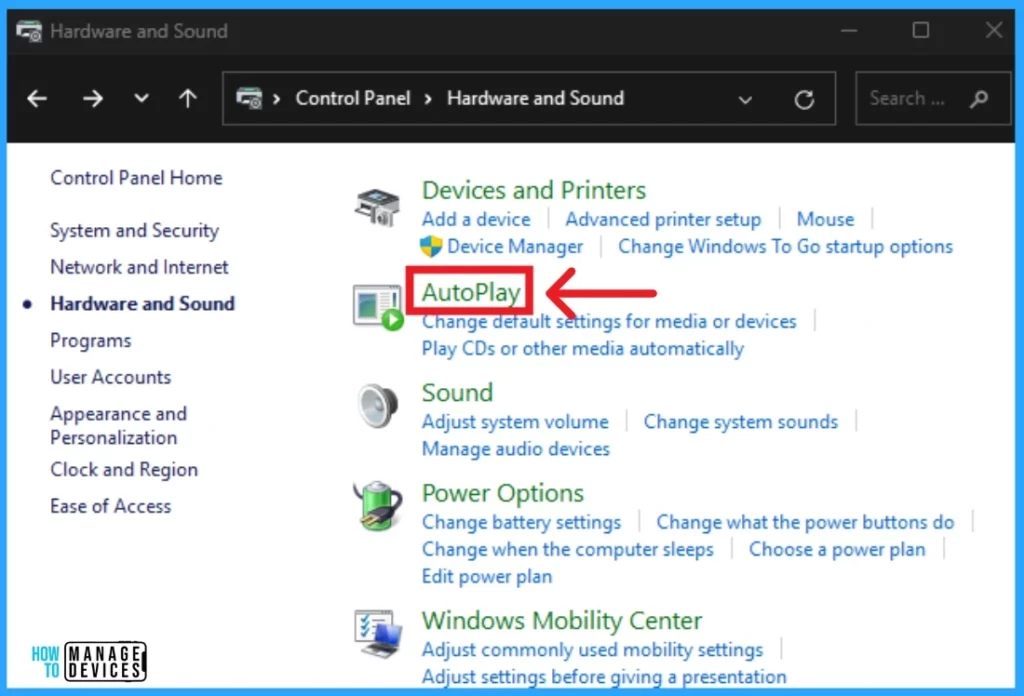Image resolution: width=1024 pixels, height=696 pixels.
Task: Click the Search box
Action: (933, 99)
